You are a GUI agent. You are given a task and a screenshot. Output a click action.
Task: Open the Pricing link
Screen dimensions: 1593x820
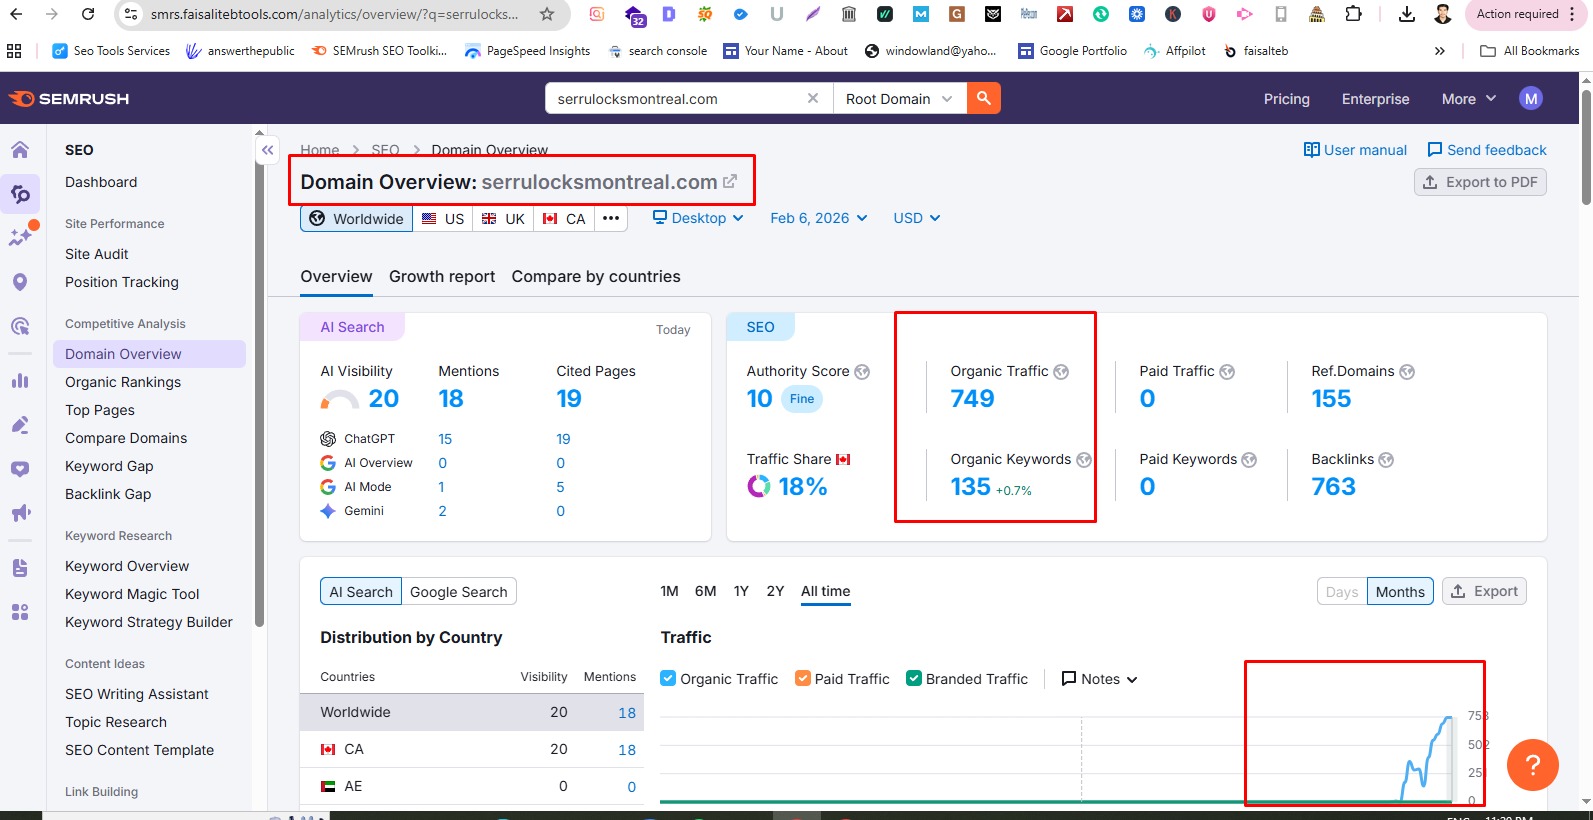click(x=1287, y=99)
